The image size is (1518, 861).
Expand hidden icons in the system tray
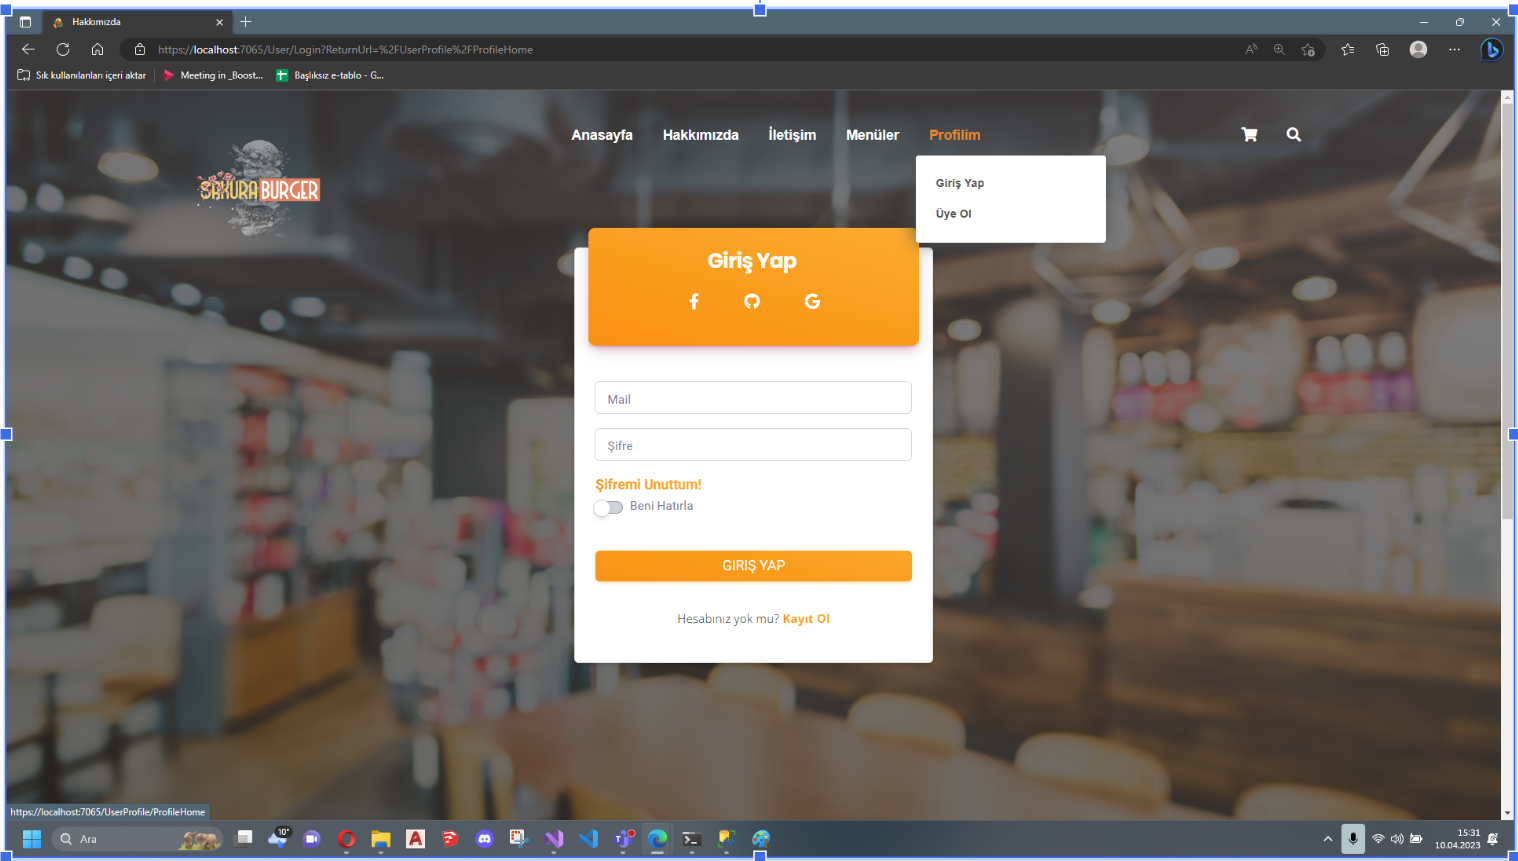pyautogui.click(x=1327, y=839)
